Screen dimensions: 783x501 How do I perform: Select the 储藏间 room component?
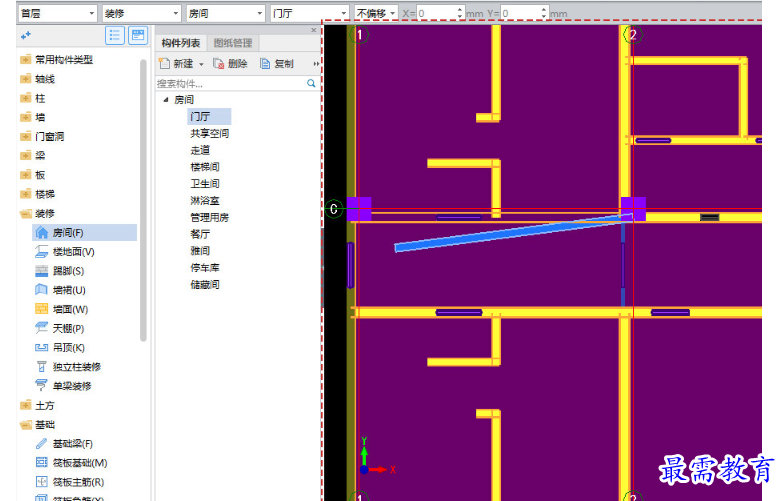tap(205, 285)
